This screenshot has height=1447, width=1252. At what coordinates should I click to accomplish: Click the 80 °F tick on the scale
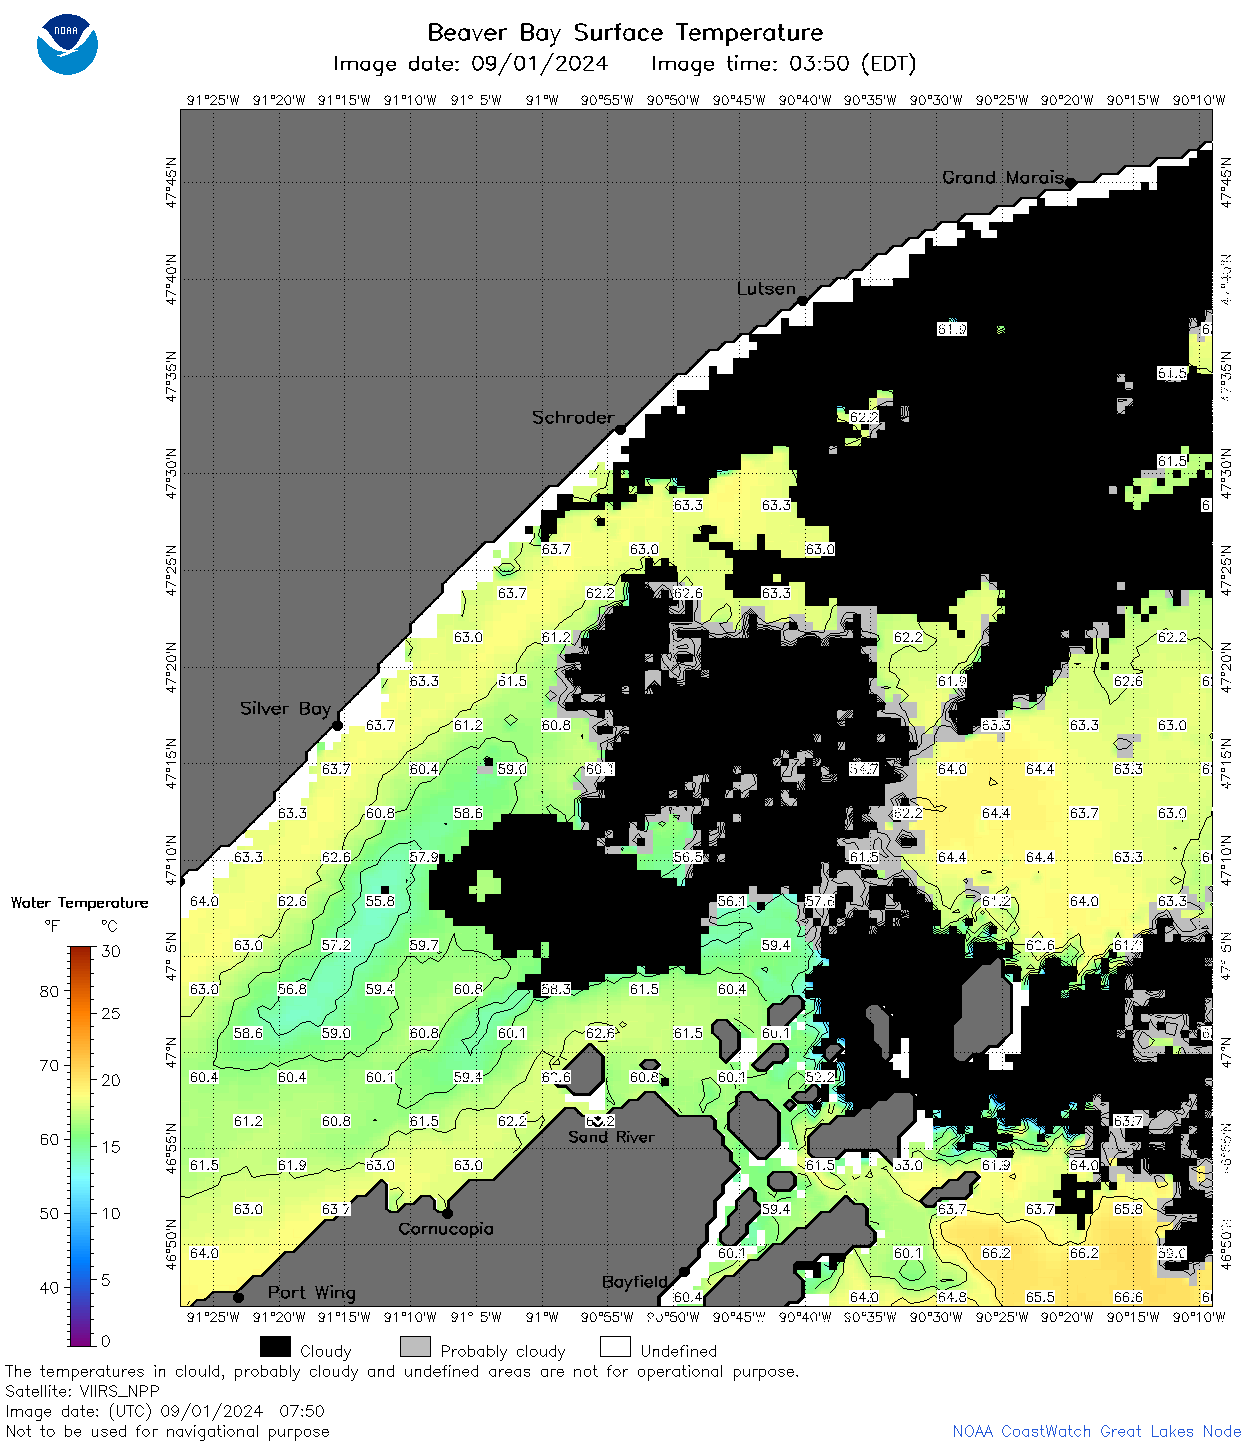click(50, 991)
